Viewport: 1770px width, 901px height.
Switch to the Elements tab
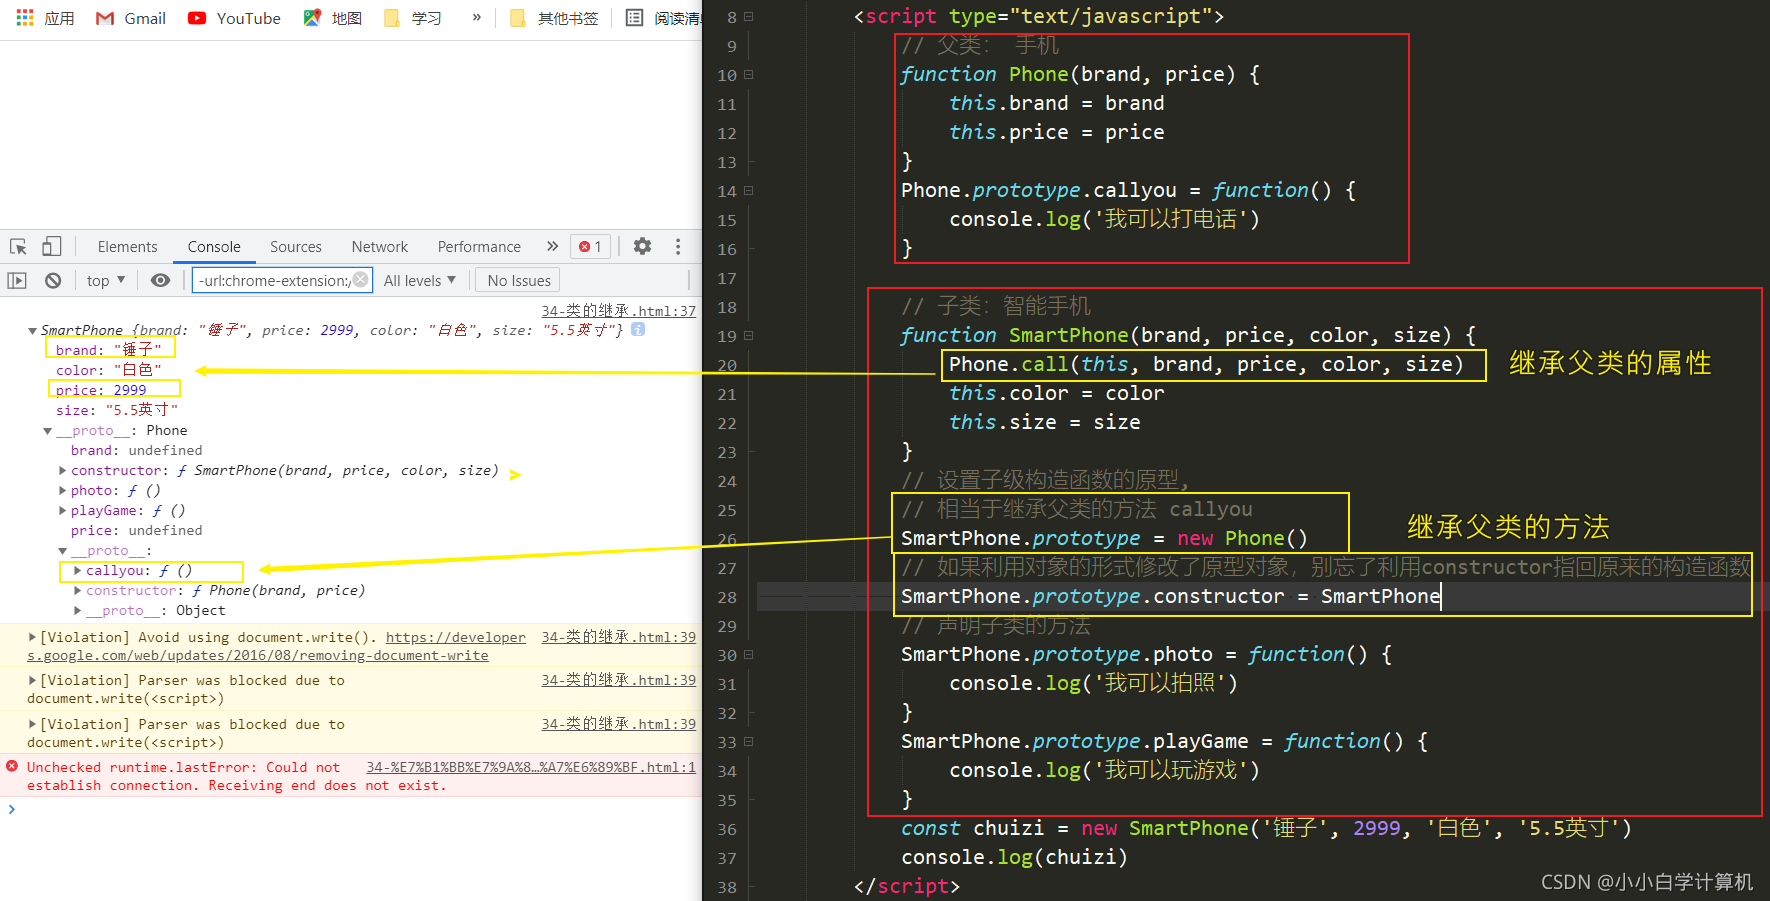tap(127, 247)
